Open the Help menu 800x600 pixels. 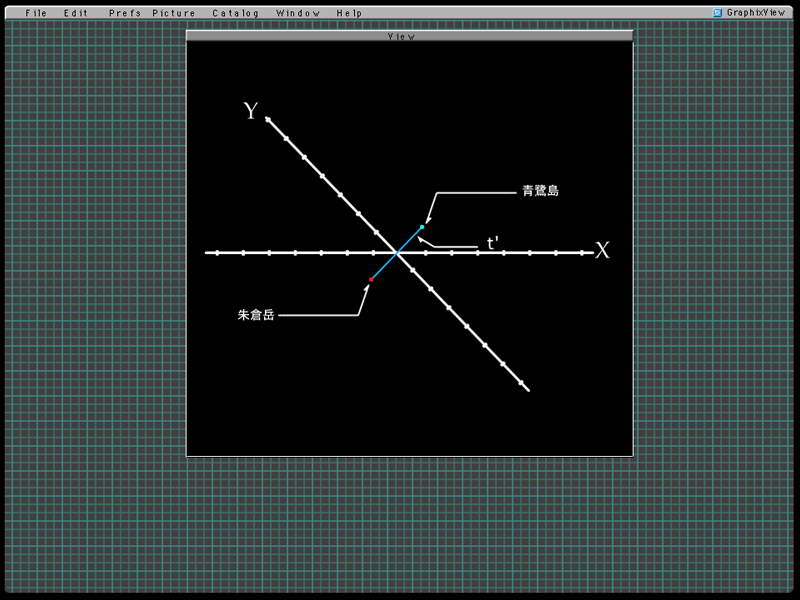tap(349, 13)
